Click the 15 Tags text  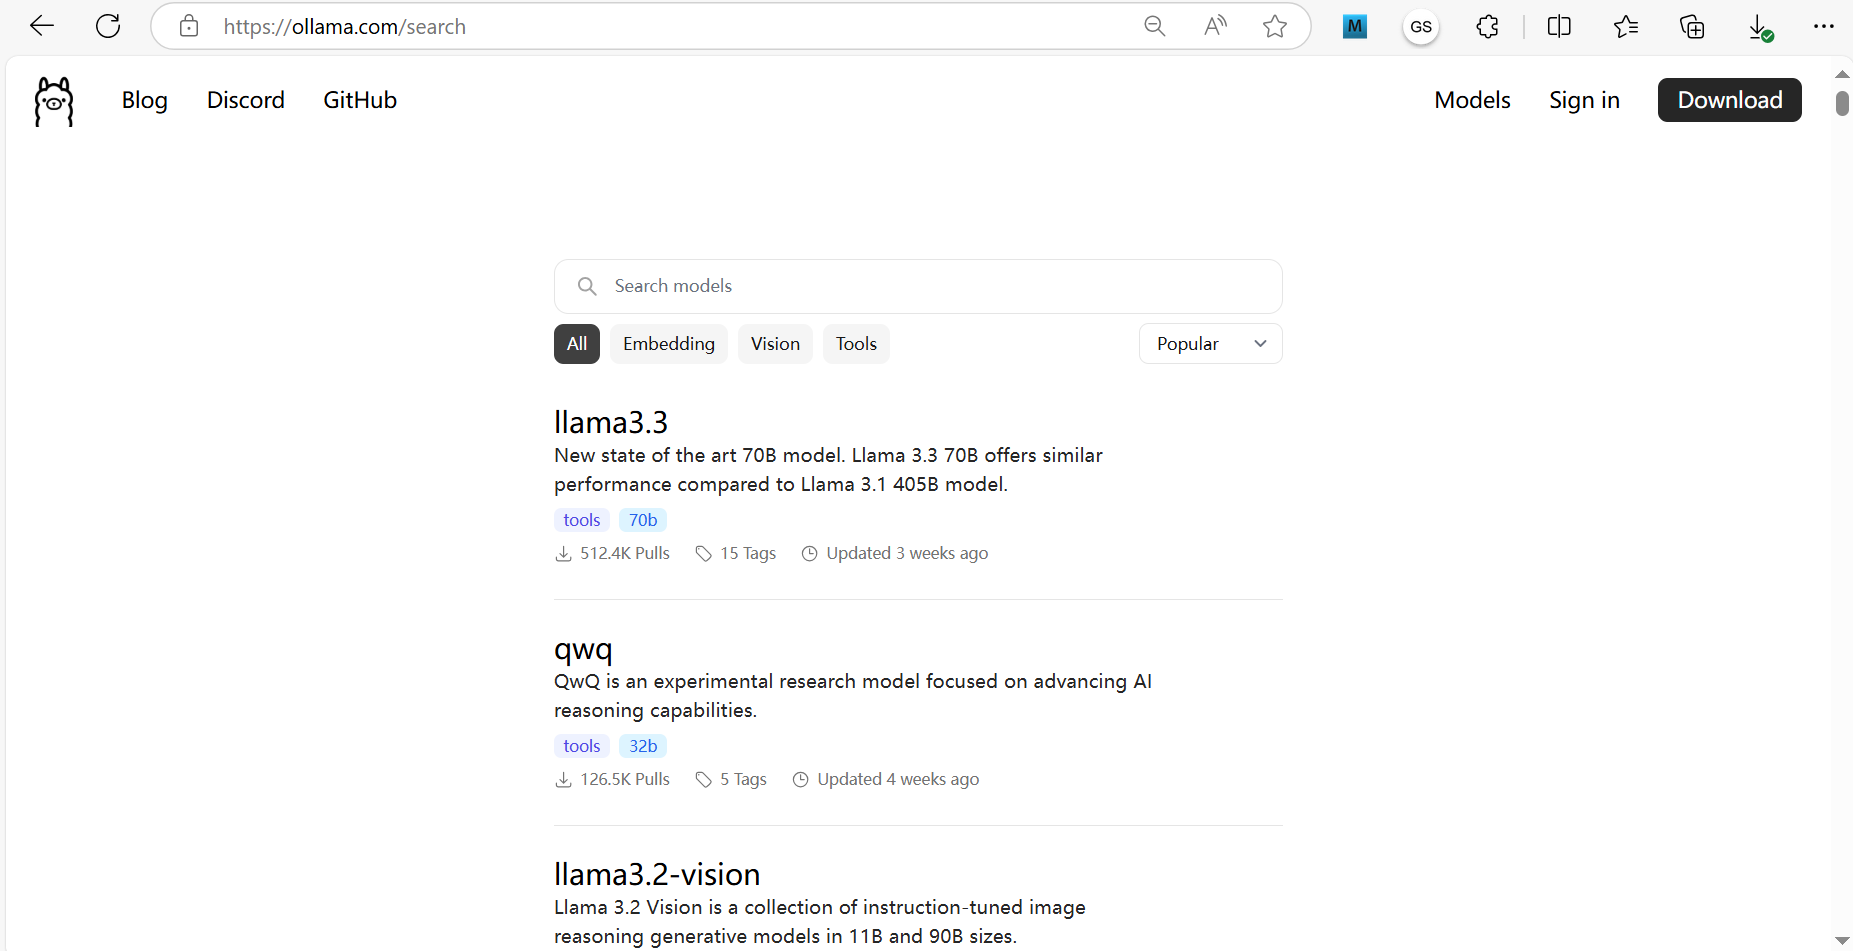[x=748, y=553]
